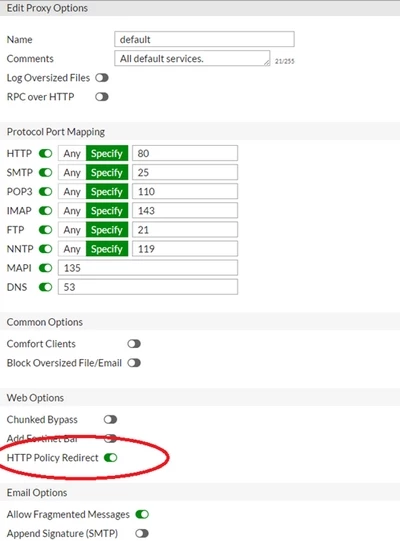Viewport: 400px width, 541px height.
Task: Click SMTP port field showing 25
Action: pyautogui.click(x=185, y=173)
